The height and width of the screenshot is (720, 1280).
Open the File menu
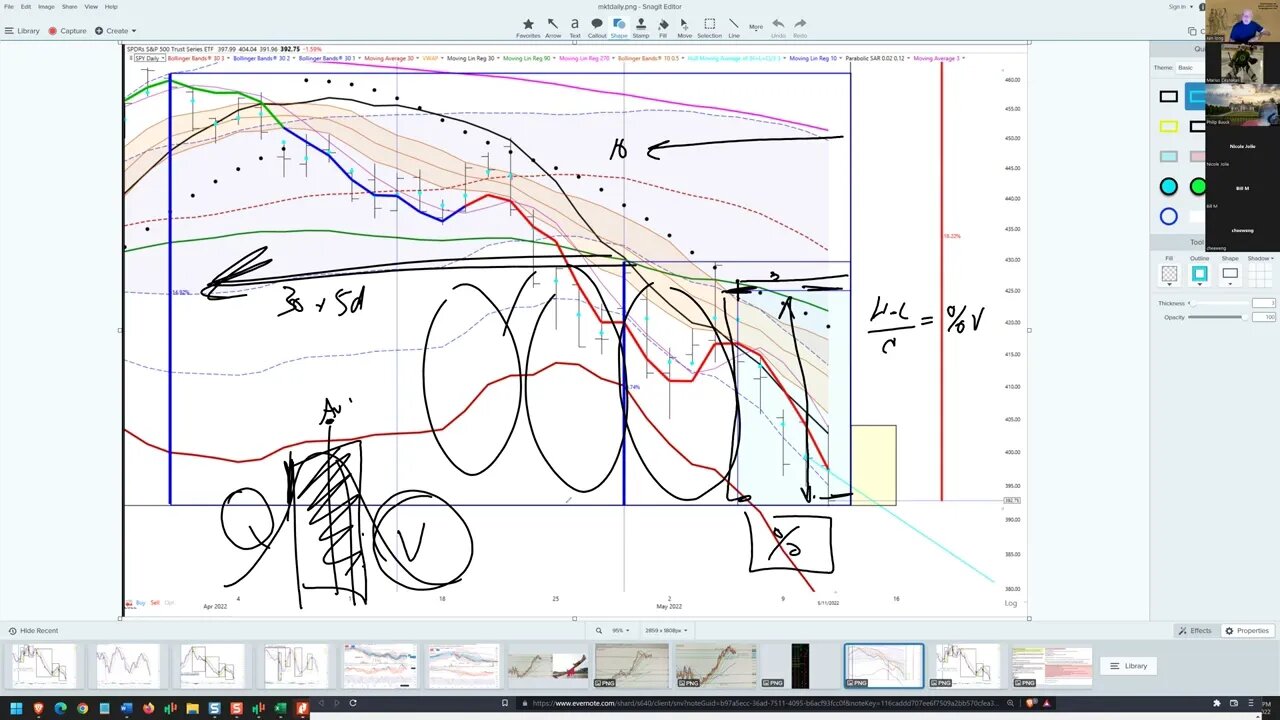pyautogui.click(x=9, y=6)
